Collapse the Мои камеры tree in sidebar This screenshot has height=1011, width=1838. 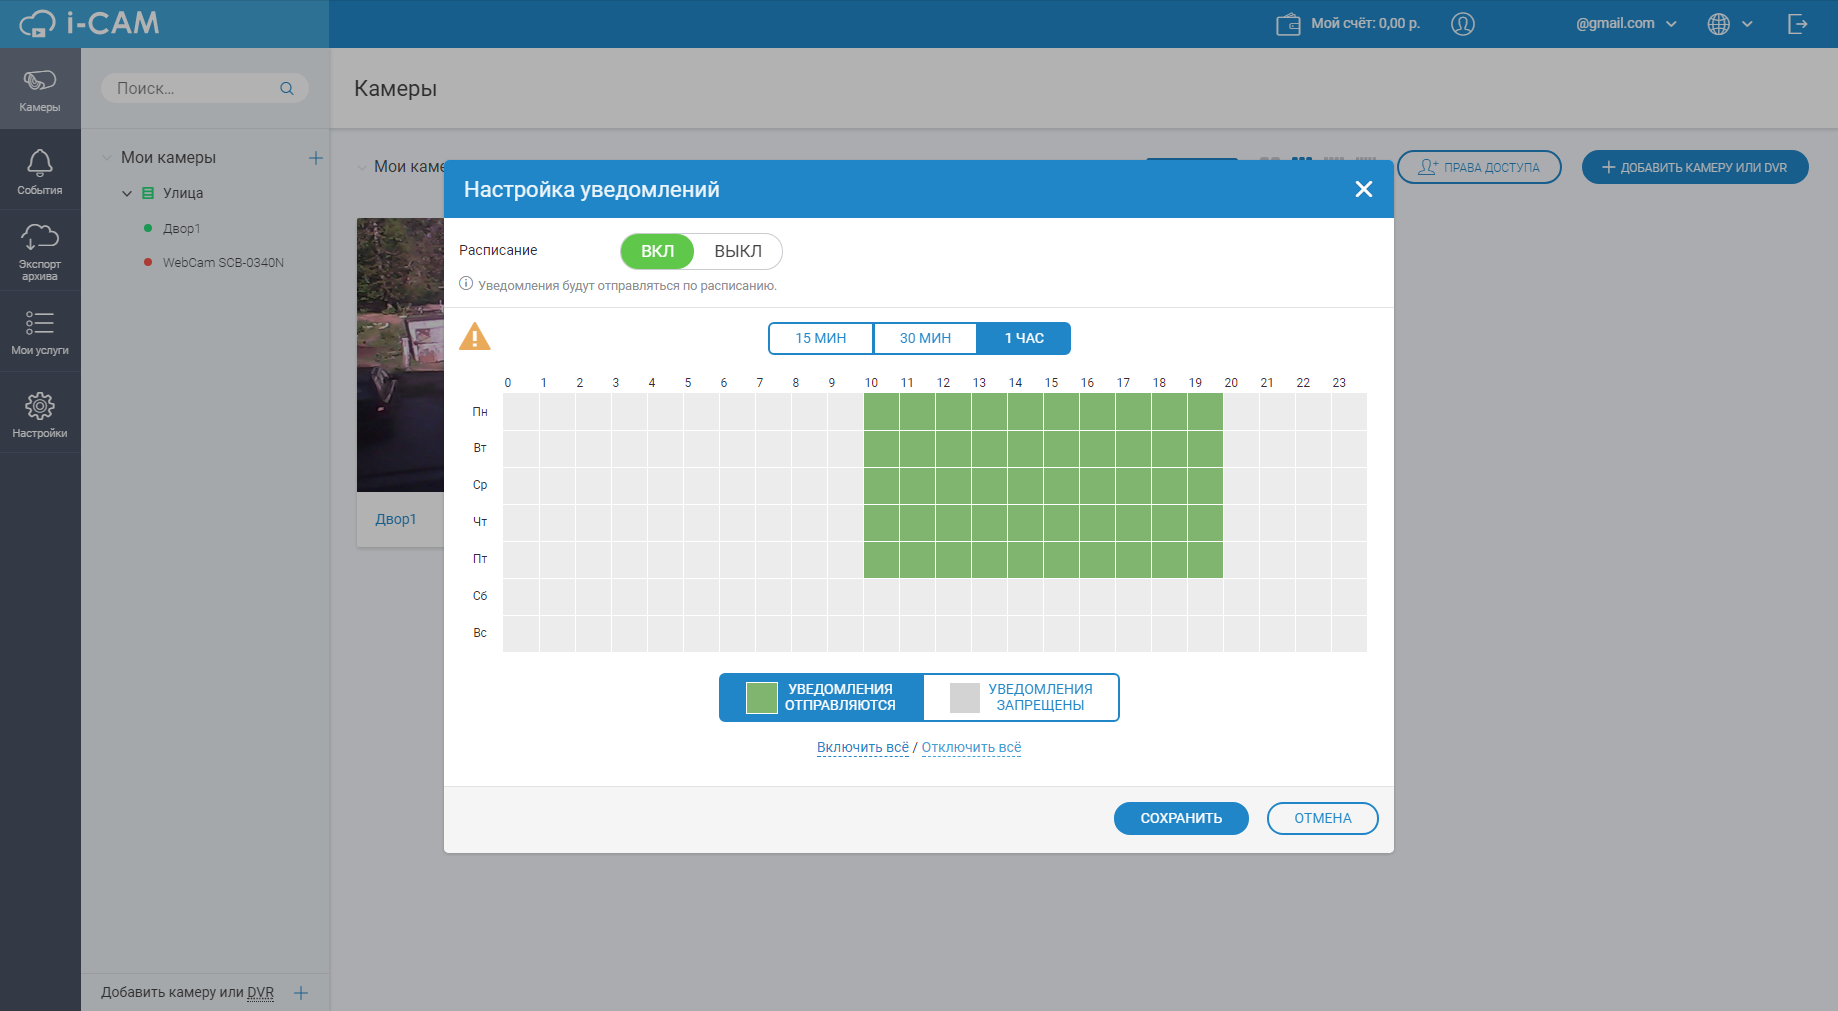pyautogui.click(x=107, y=158)
